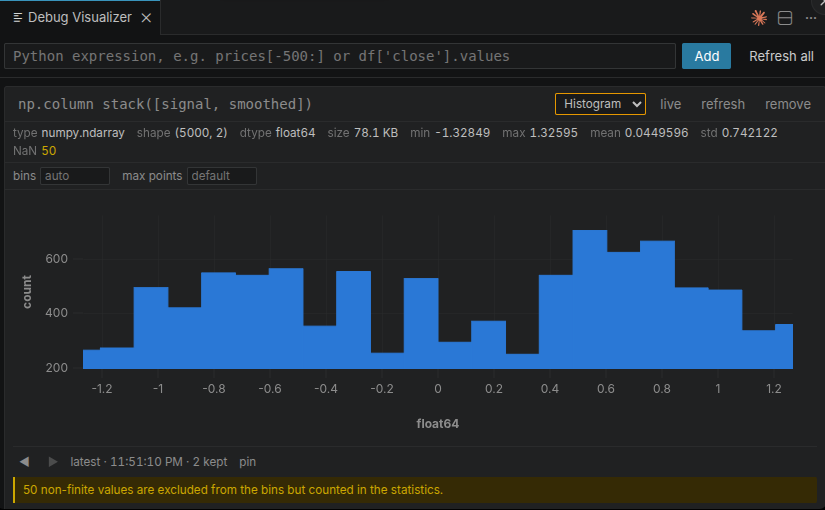Click the max value 1.32595
The image size is (825, 510).
click(553, 133)
